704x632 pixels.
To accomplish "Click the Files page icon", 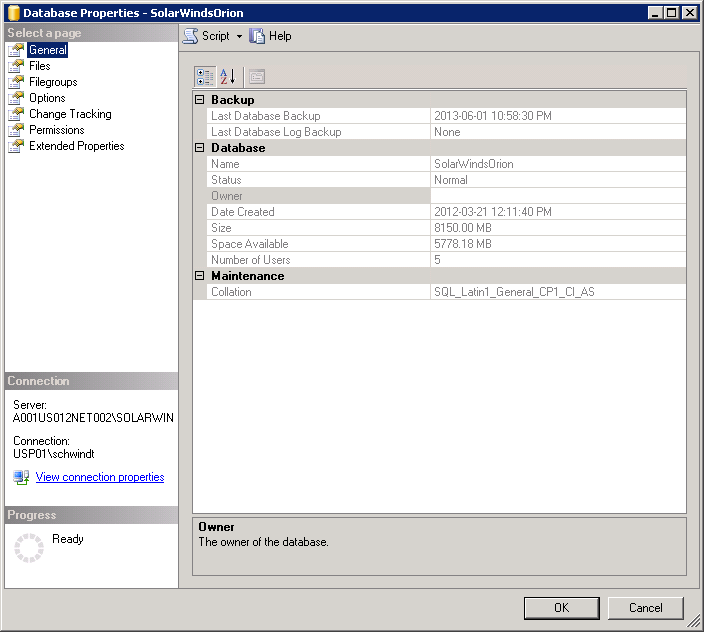I will 16,66.
